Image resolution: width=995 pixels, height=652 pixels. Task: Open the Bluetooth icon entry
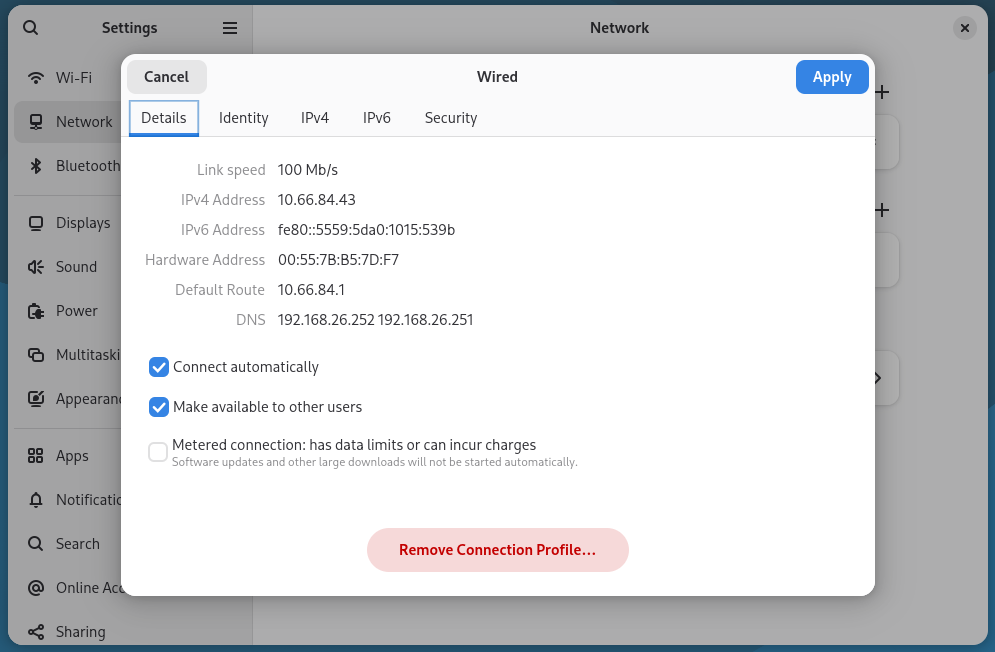36,166
